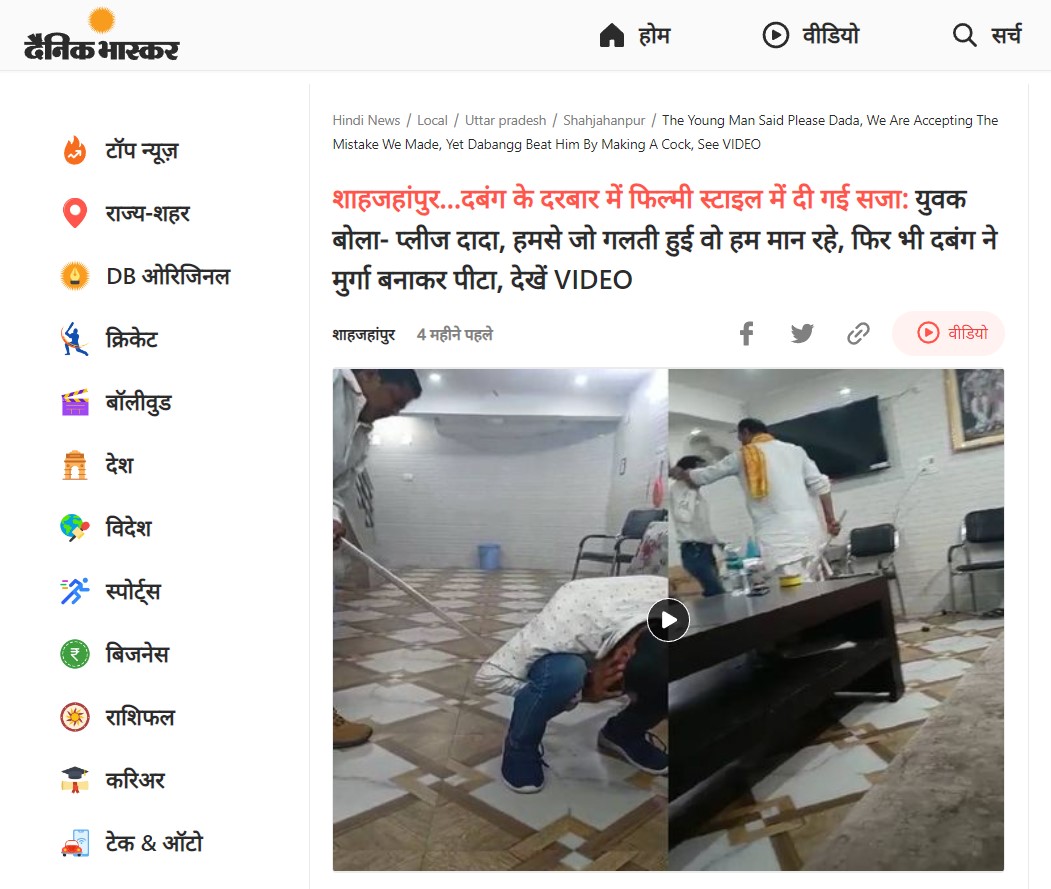Open बिजनेस sidebar section
The height and width of the screenshot is (889, 1051).
pos(137,654)
